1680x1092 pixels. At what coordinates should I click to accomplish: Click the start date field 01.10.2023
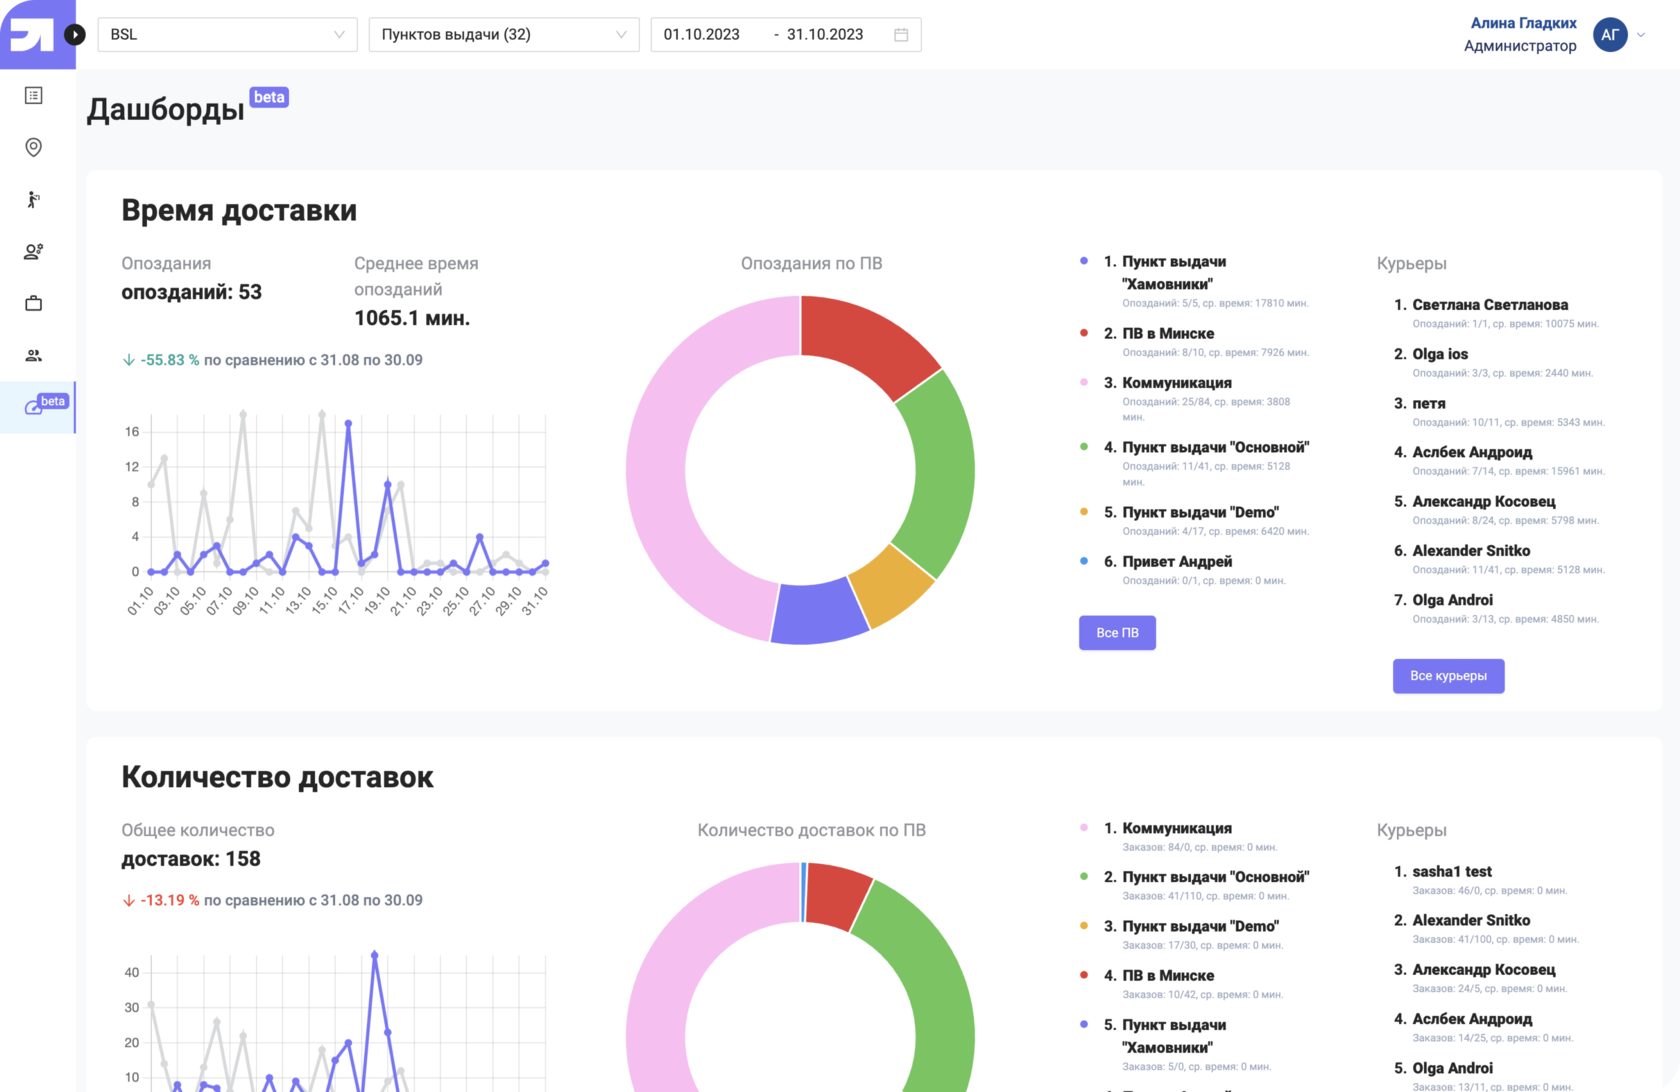click(702, 34)
